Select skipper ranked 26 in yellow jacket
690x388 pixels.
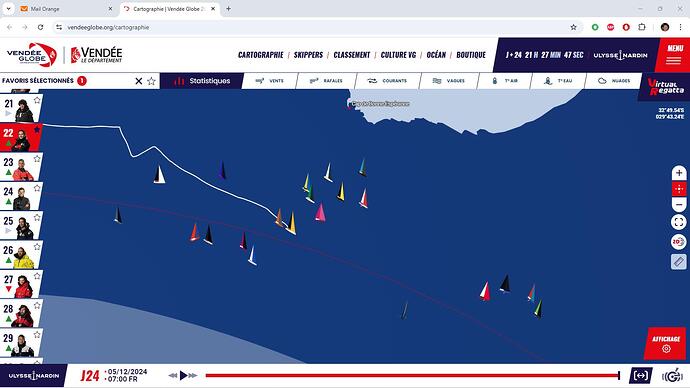[x=21, y=255]
